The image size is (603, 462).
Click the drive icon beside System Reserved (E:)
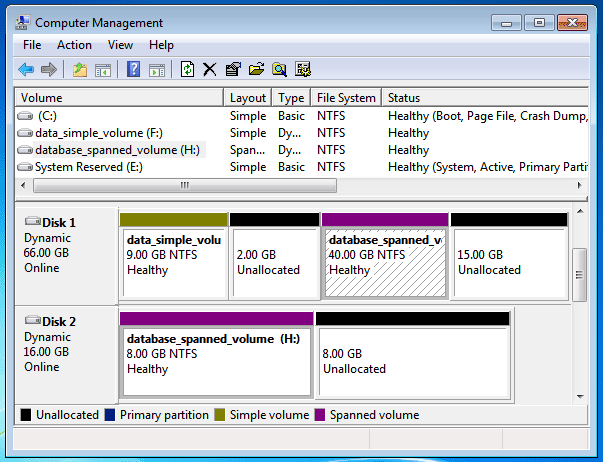(25, 167)
